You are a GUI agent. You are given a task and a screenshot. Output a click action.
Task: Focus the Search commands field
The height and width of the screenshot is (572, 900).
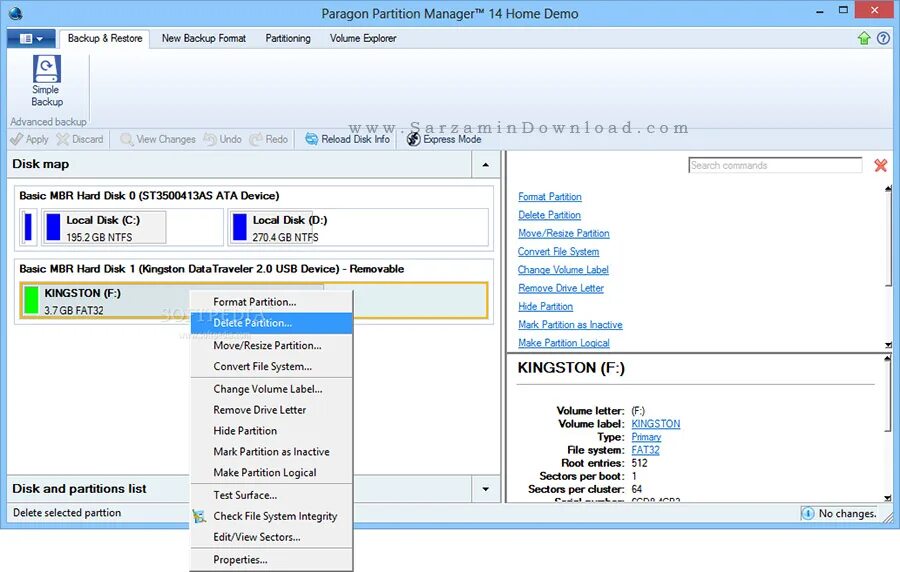tap(775, 165)
